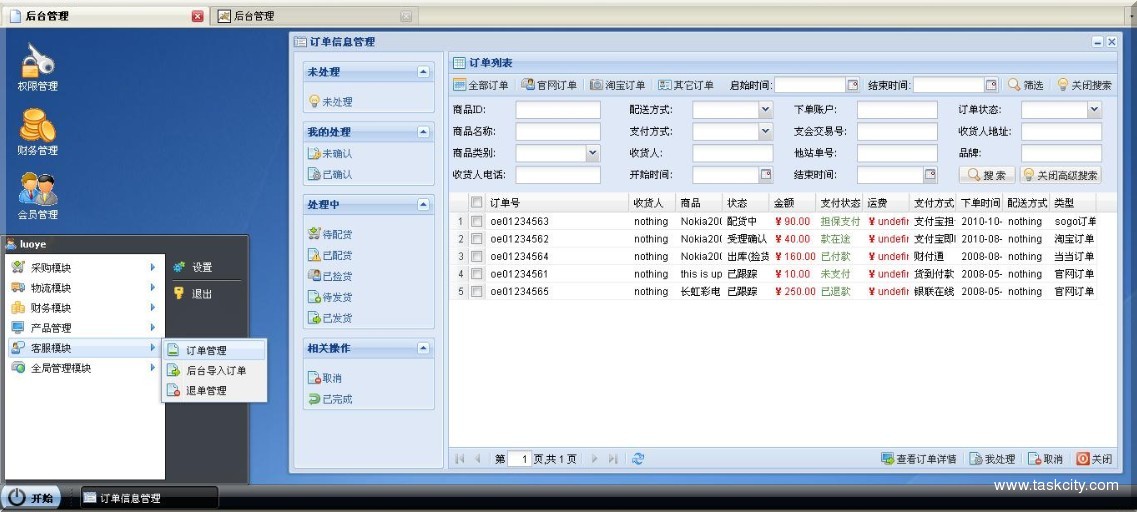
Task: Open the 支付方式 dropdown
Action: (766, 131)
